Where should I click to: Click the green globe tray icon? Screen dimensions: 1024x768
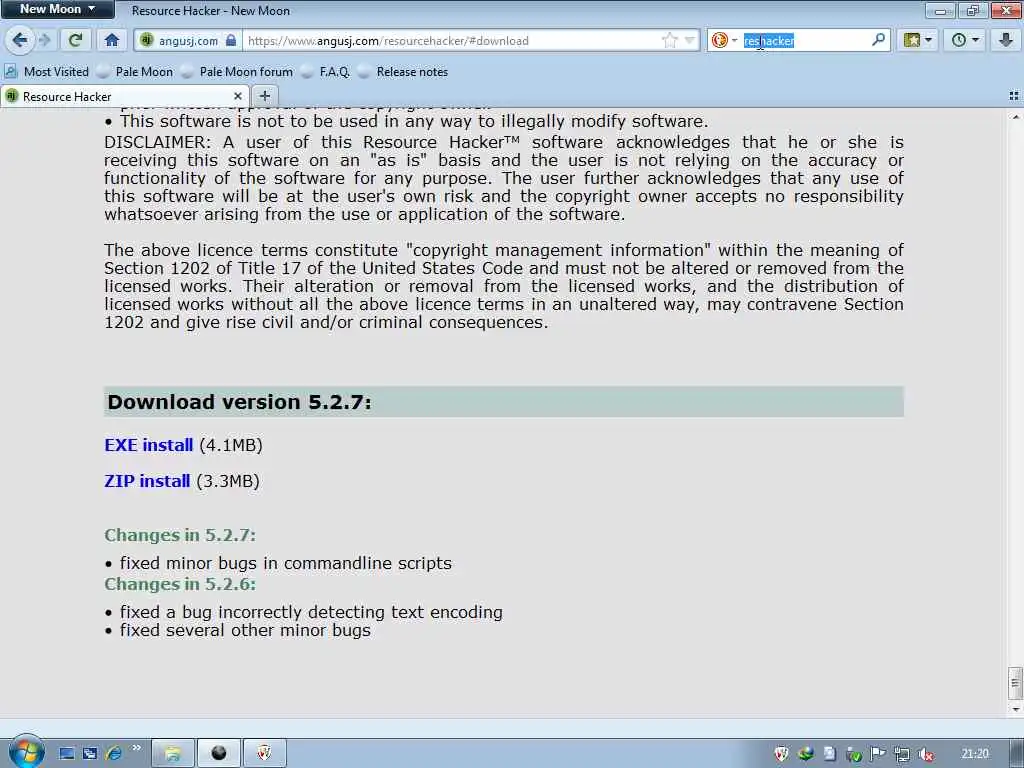tap(805, 754)
